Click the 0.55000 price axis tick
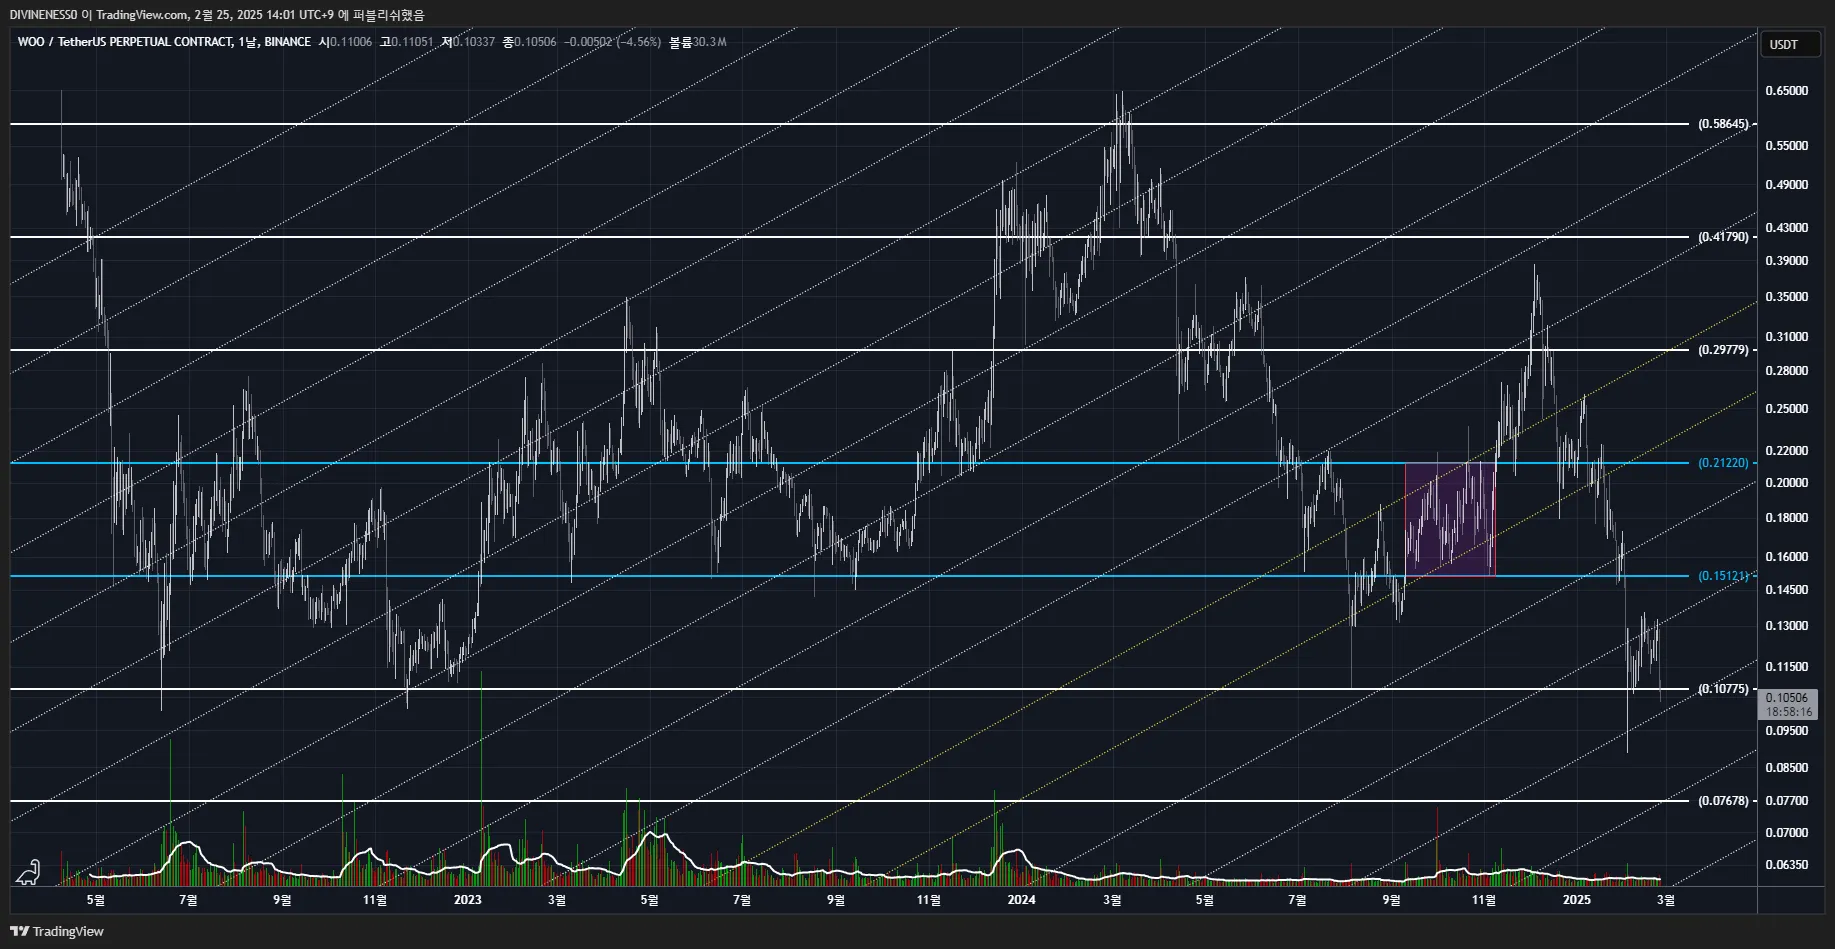 [1787, 146]
